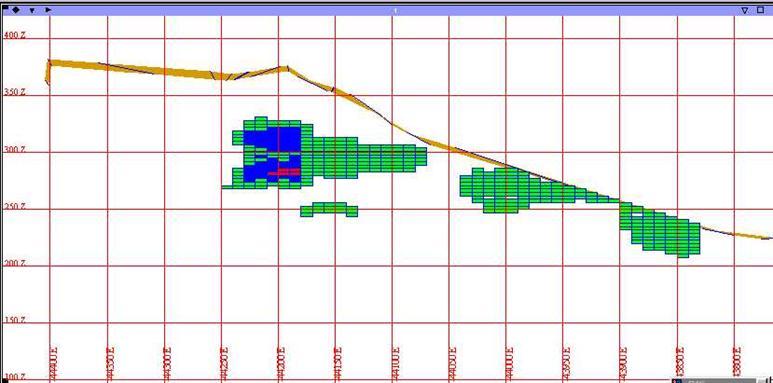Select the large blue block zone
The height and width of the screenshot is (383, 773).
tap(272, 154)
